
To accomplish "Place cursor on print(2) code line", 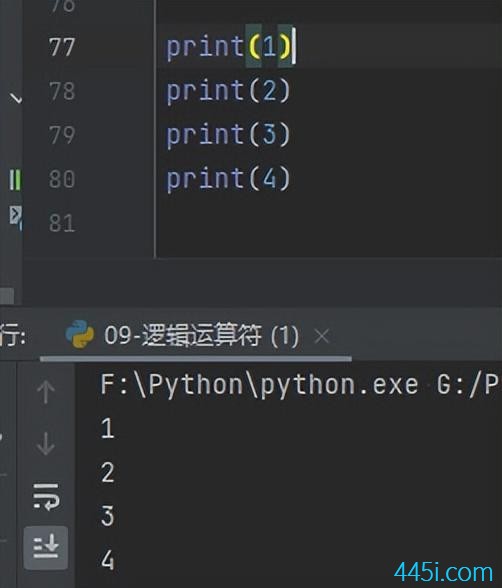I will point(228,91).
